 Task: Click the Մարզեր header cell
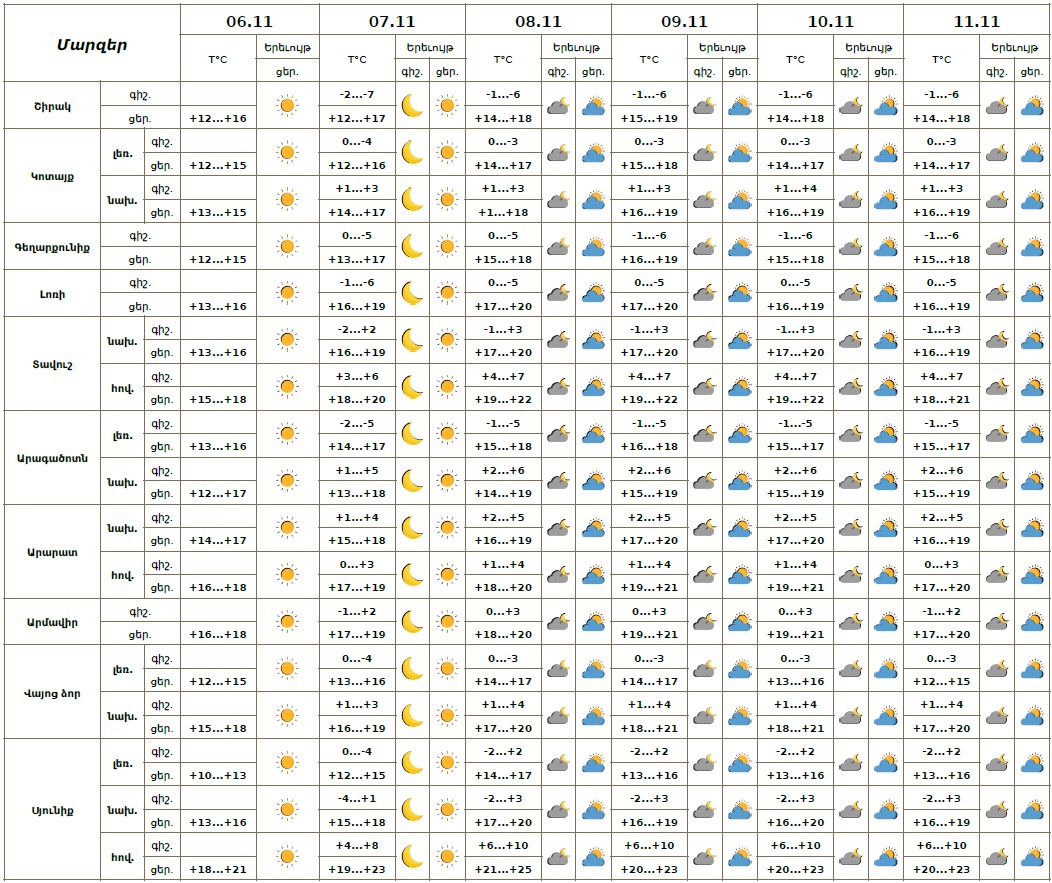(x=91, y=44)
